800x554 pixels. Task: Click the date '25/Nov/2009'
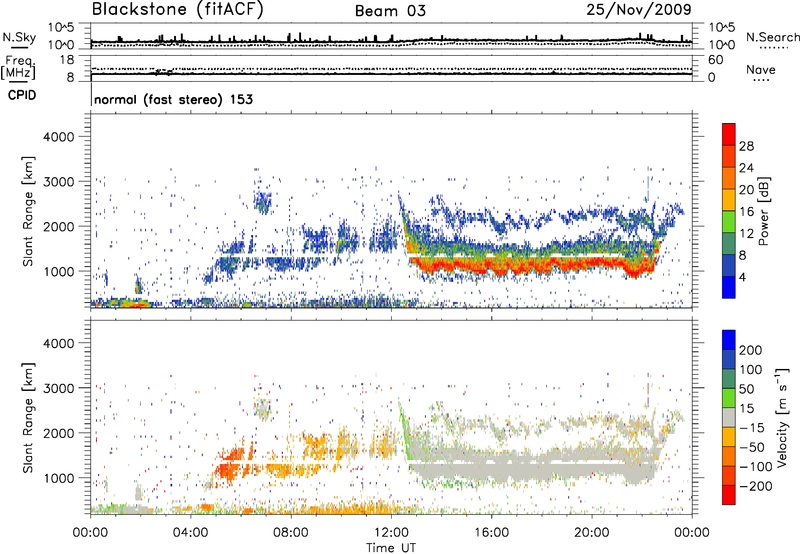coord(639,9)
